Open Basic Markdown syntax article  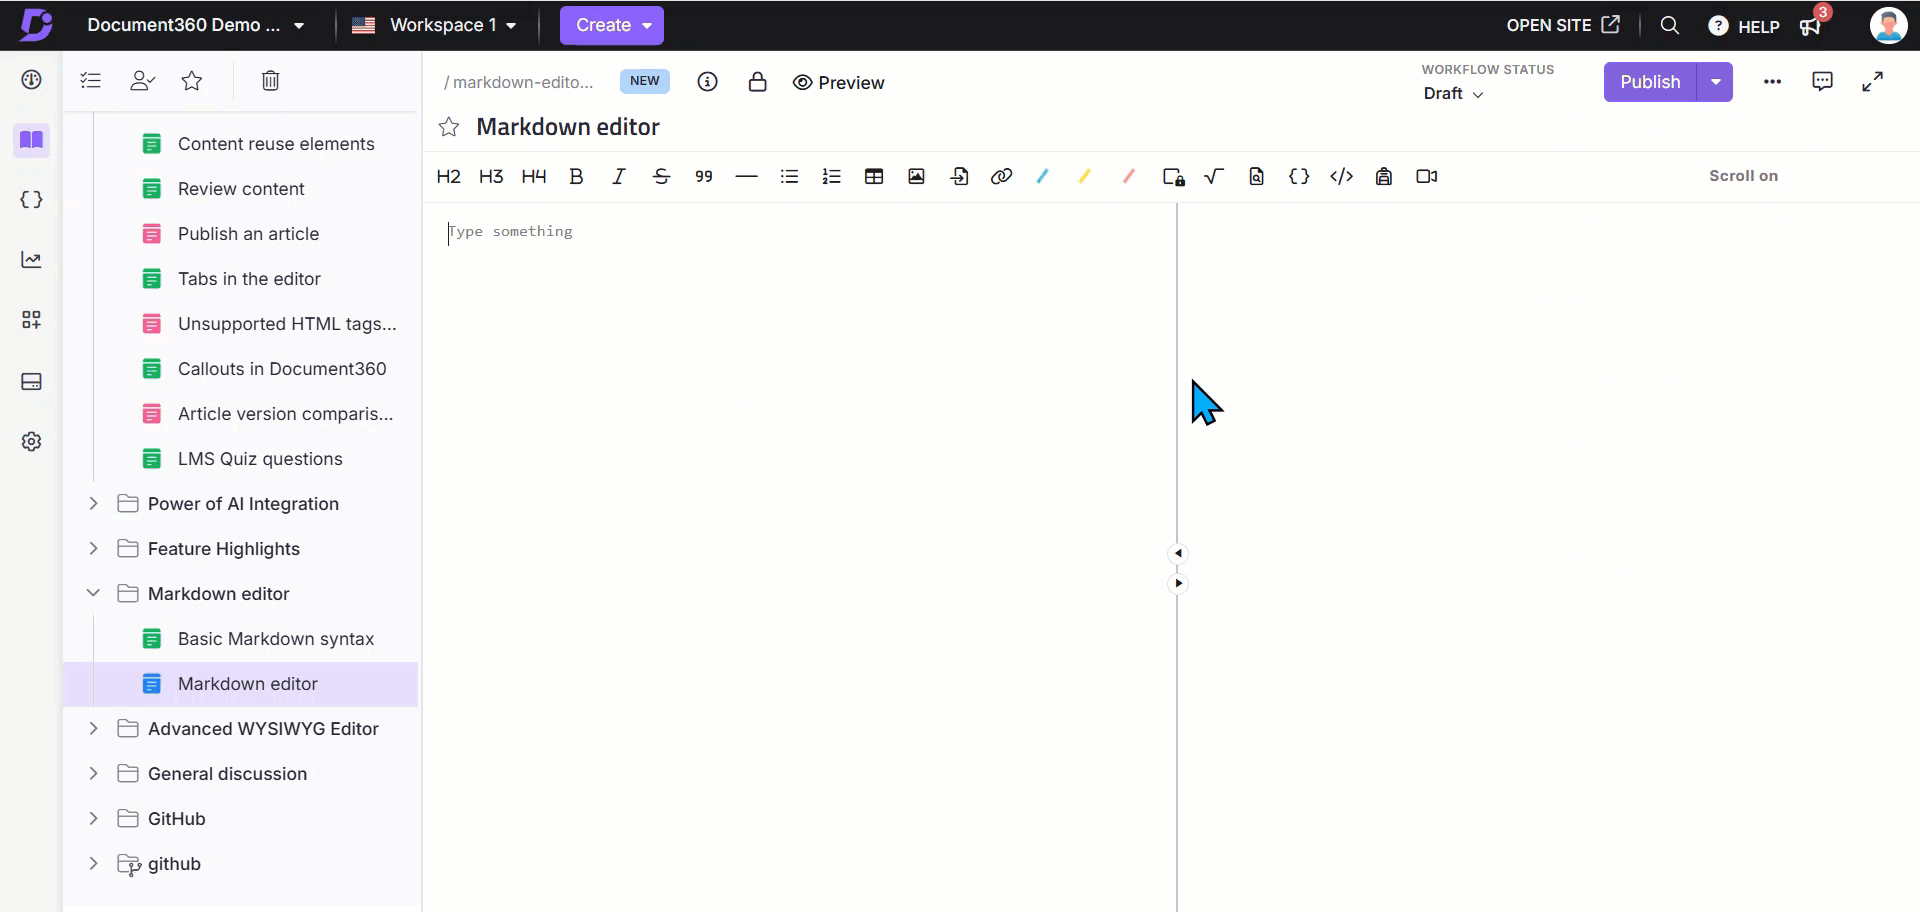coord(275,638)
